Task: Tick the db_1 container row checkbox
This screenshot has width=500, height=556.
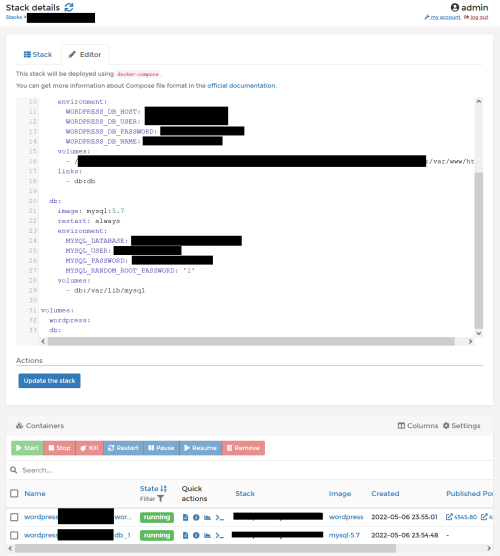Action: point(14,535)
